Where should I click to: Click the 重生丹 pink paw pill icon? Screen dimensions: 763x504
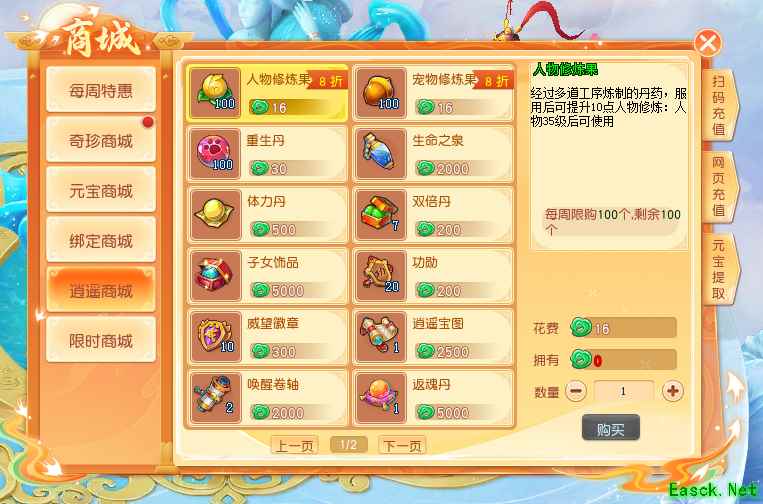[x=215, y=154]
